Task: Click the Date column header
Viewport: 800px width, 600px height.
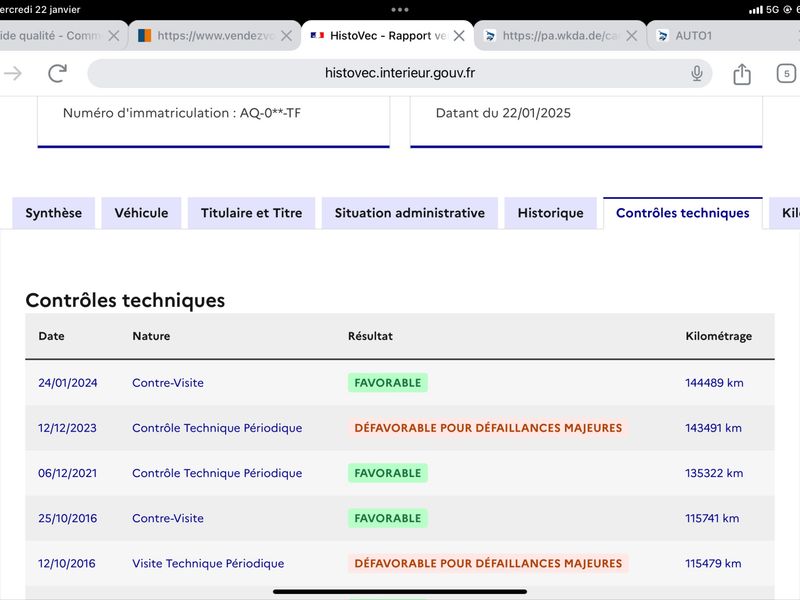Action: click(x=52, y=336)
